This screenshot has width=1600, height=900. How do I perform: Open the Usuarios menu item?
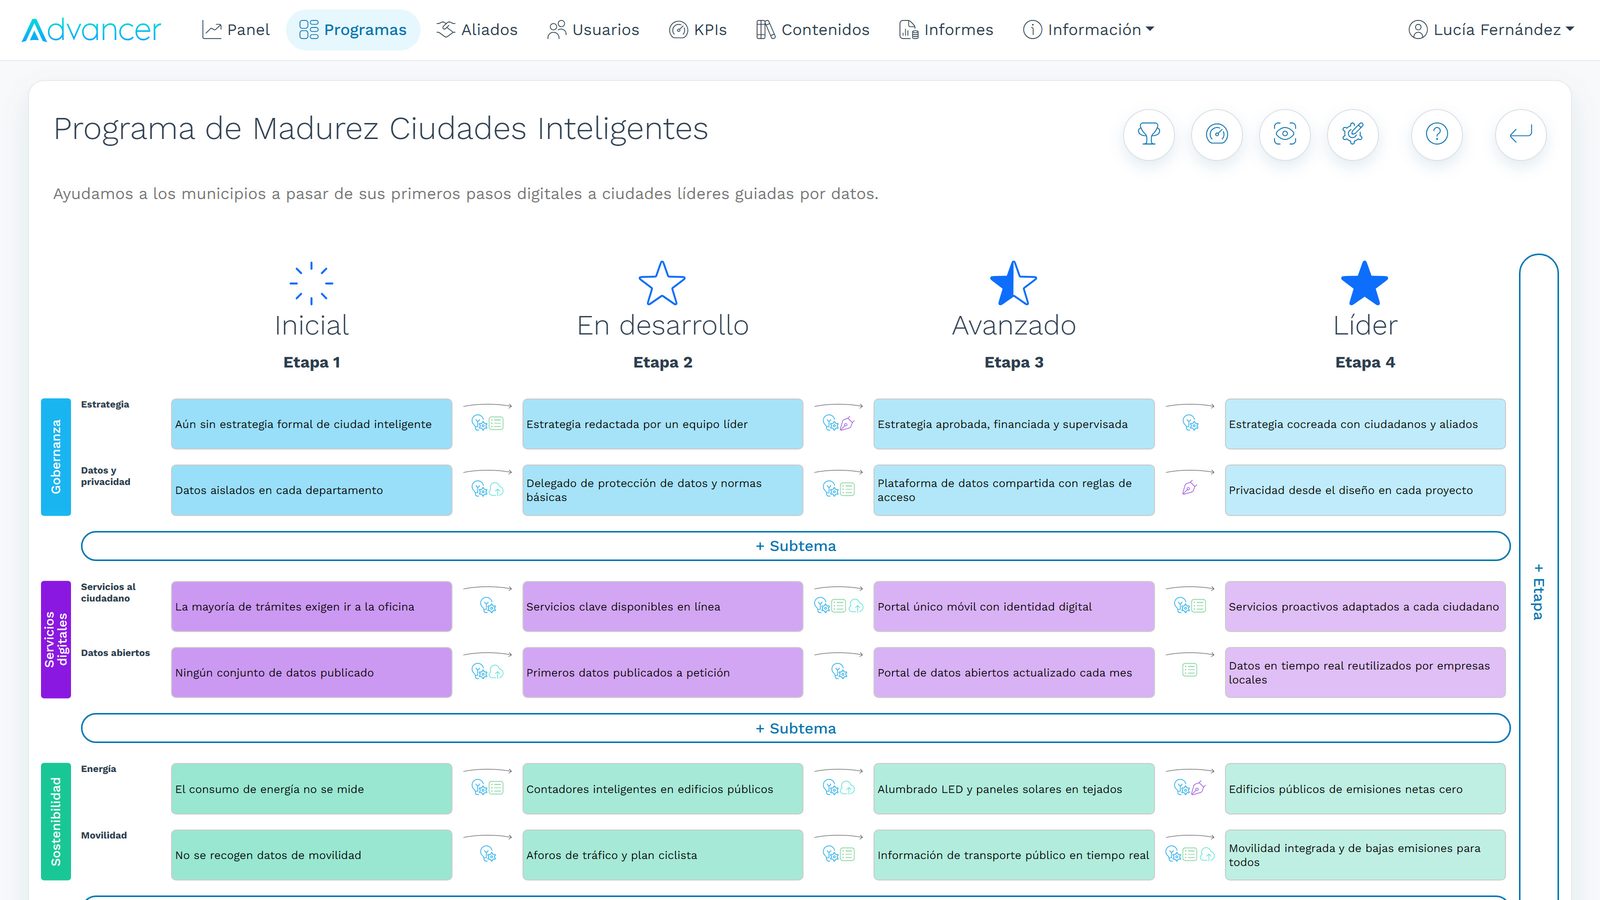[593, 30]
